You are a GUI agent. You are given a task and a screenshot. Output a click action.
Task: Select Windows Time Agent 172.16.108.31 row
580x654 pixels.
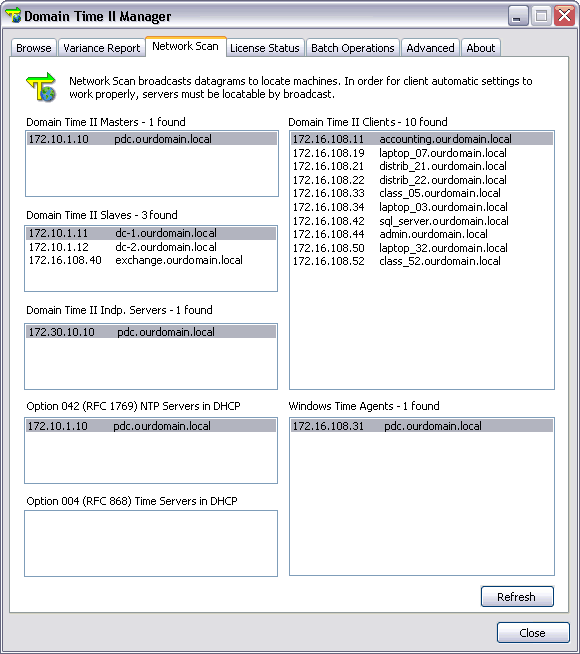[422, 426]
